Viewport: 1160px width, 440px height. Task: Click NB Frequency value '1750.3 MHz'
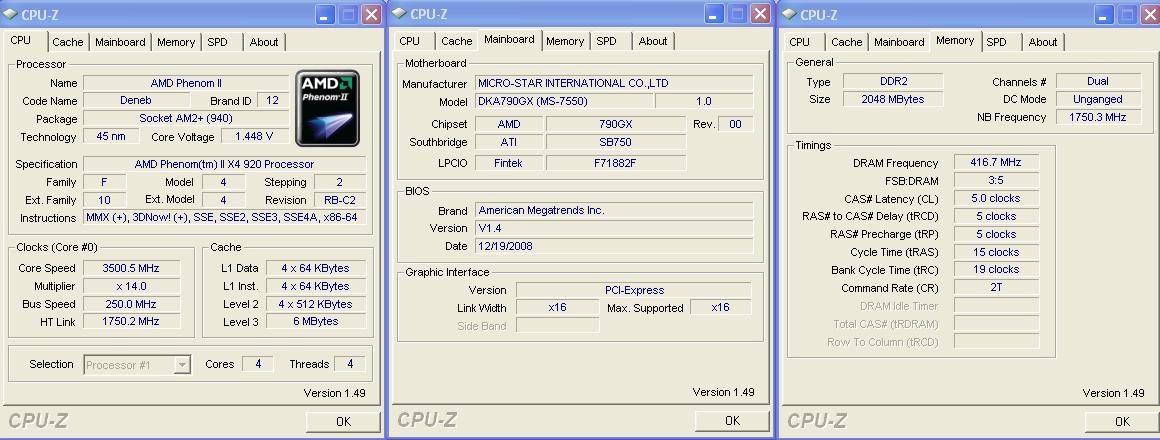pos(1098,117)
